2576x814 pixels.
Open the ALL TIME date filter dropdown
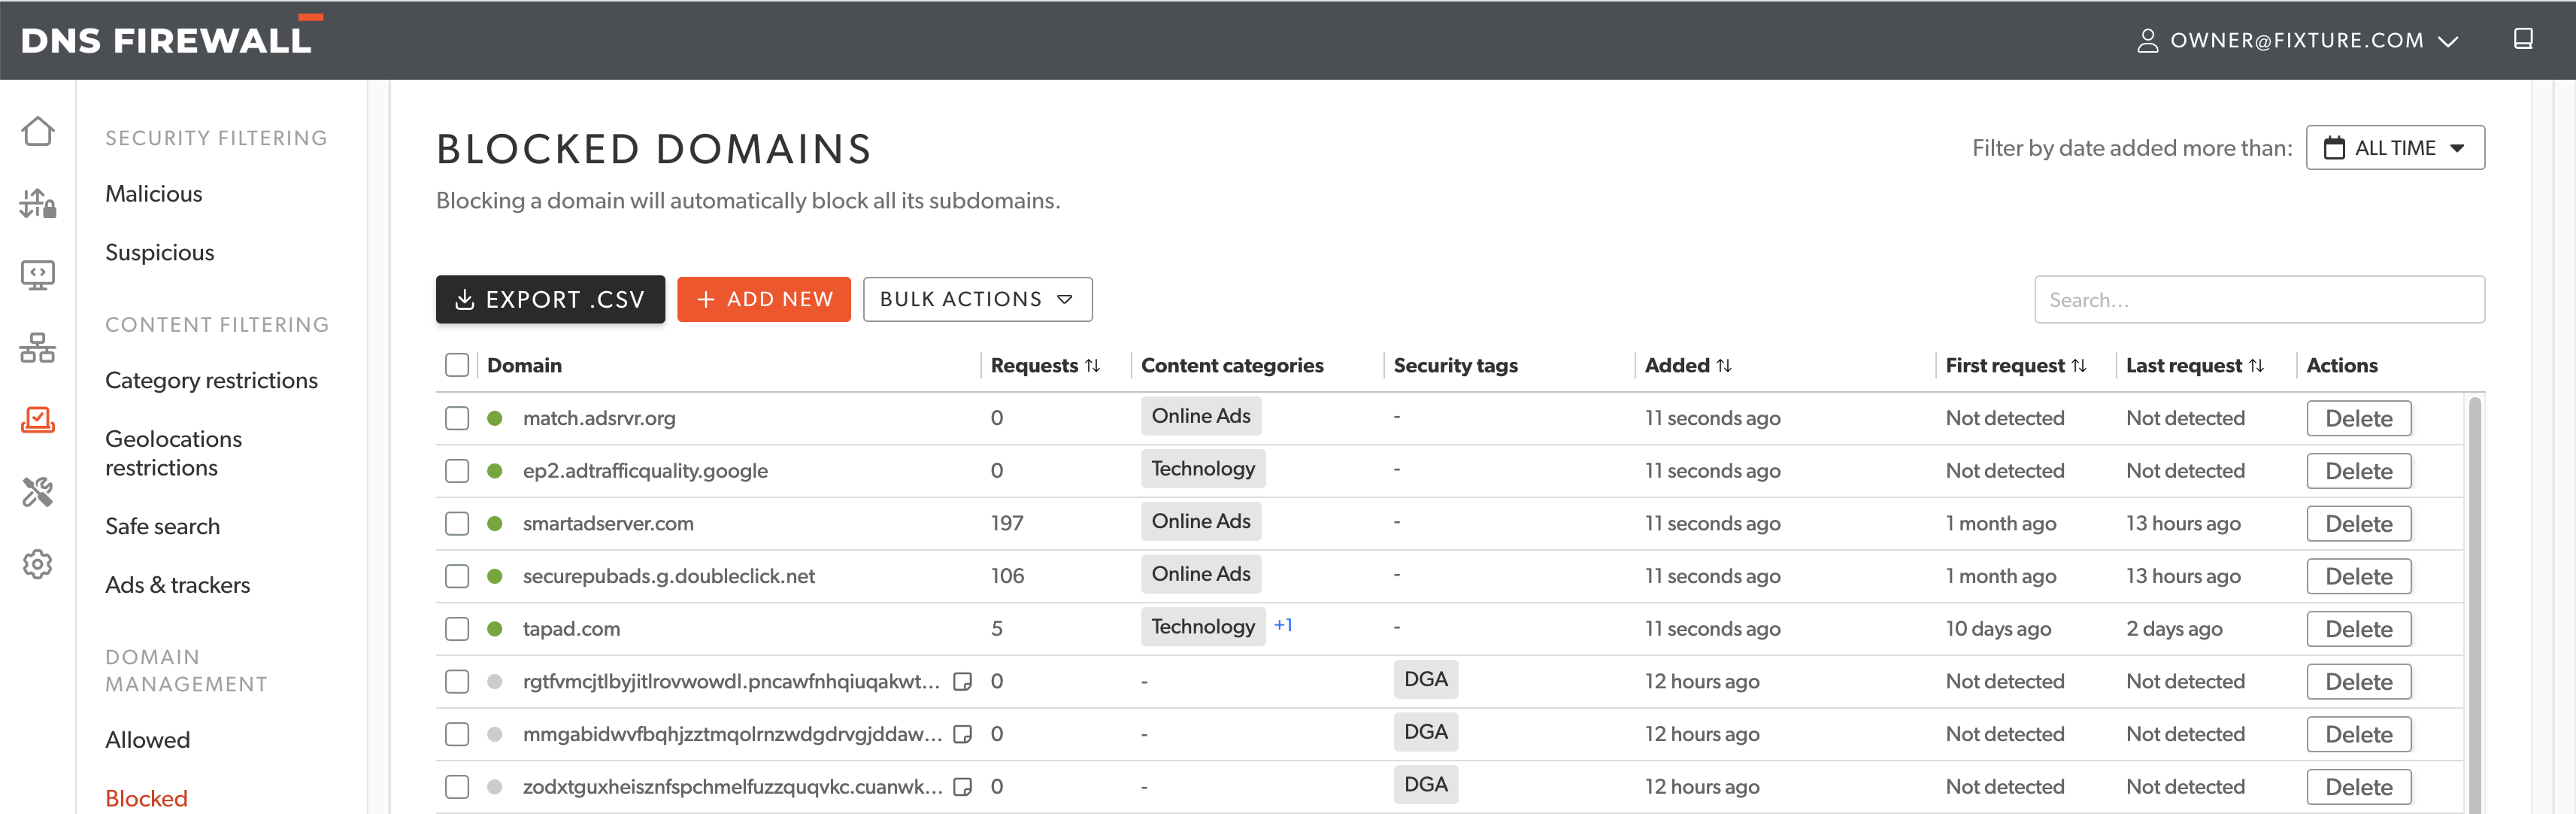2395,147
